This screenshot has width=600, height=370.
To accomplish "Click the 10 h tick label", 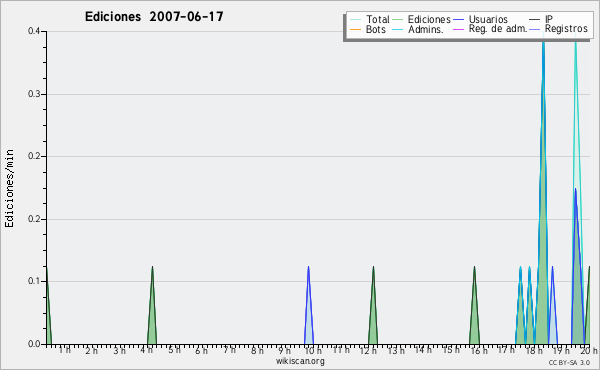I will click(x=313, y=350).
